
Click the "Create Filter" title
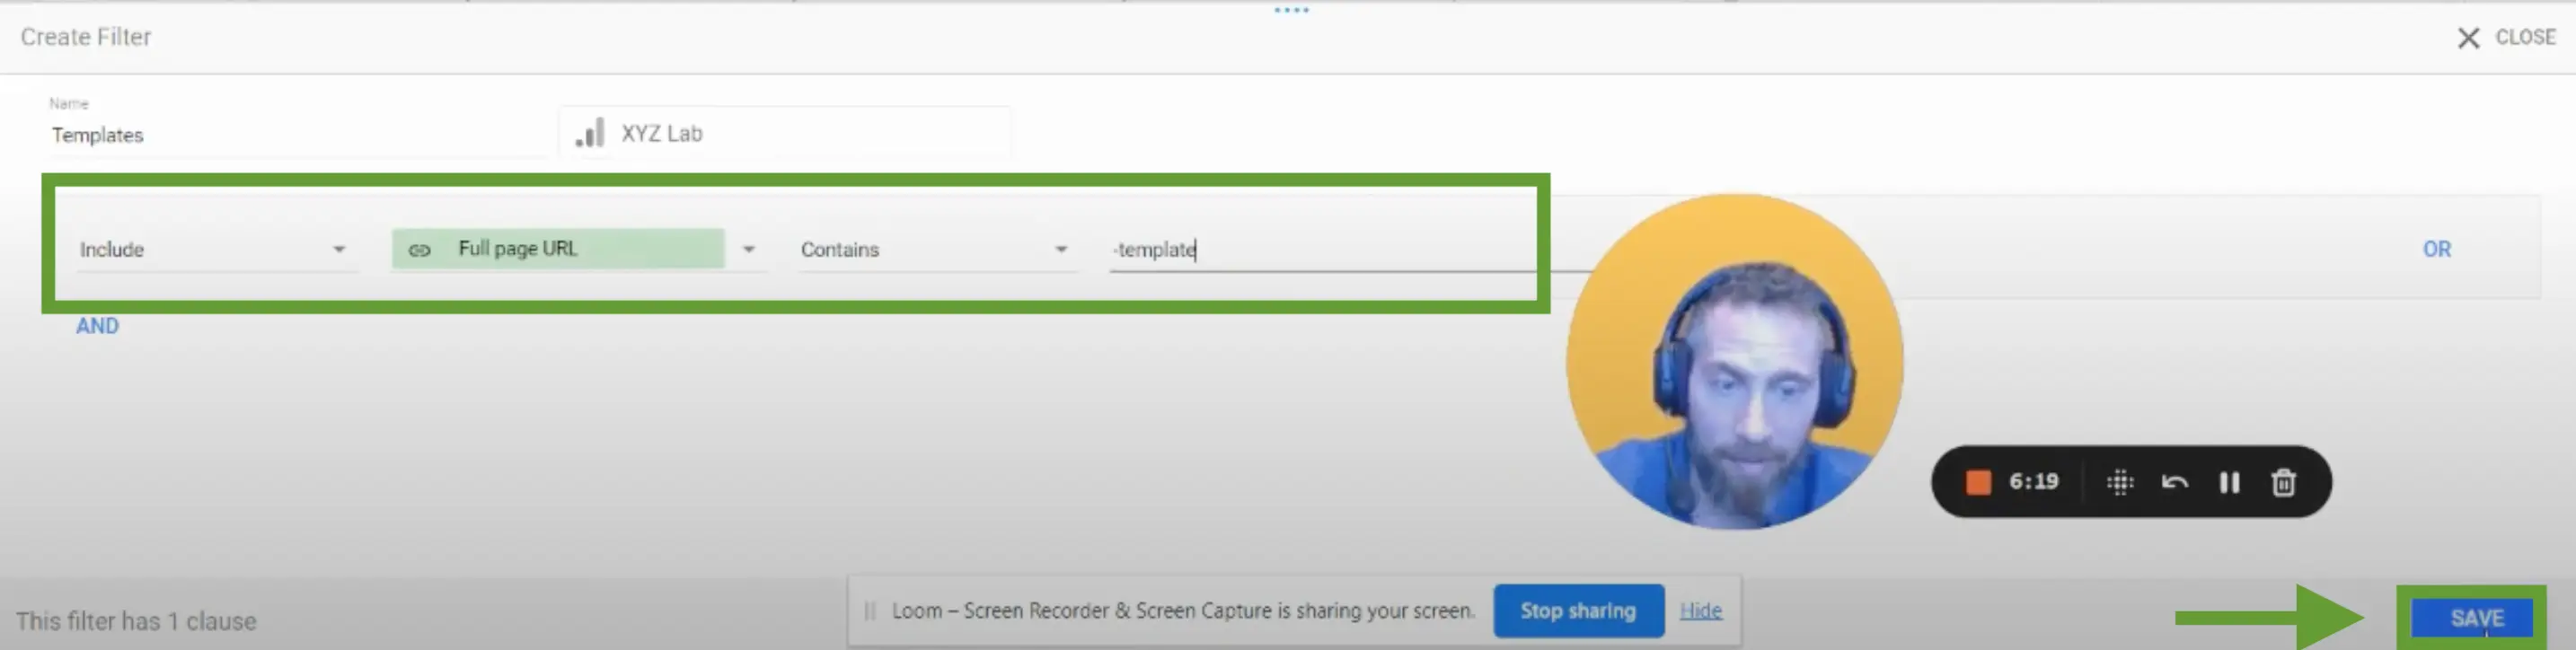click(x=86, y=37)
